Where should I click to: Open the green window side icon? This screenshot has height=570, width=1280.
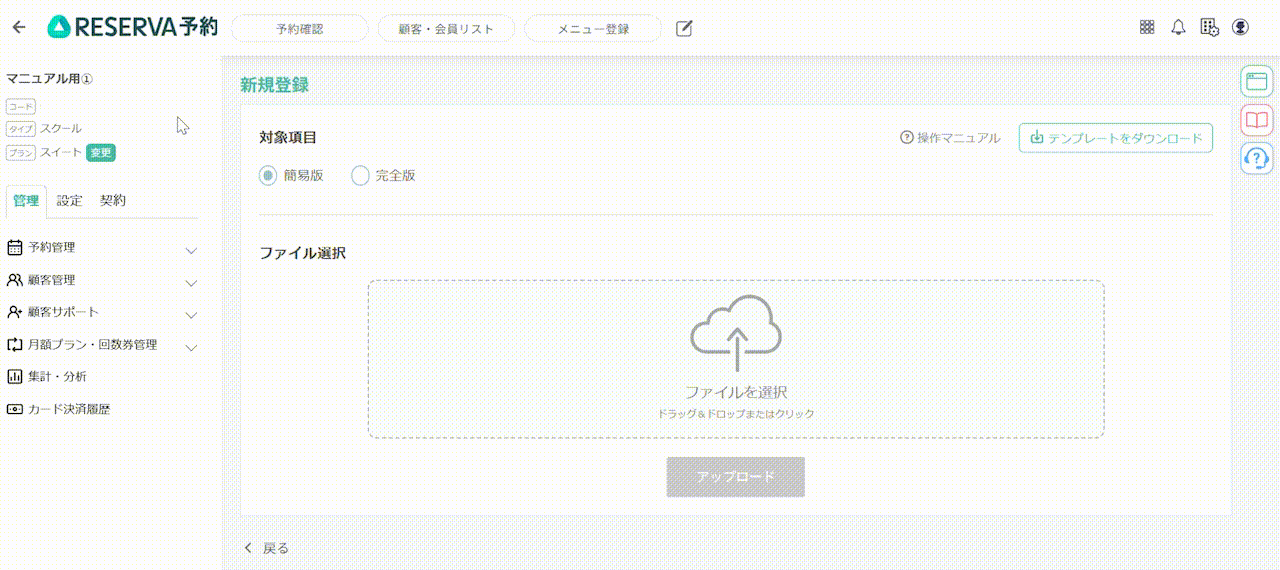coord(1256,82)
